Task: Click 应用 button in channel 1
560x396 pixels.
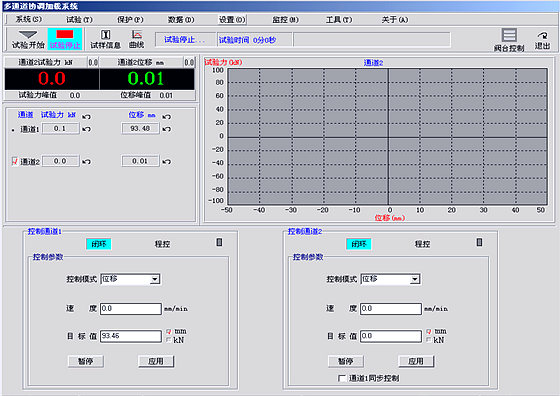Action: tap(156, 361)
